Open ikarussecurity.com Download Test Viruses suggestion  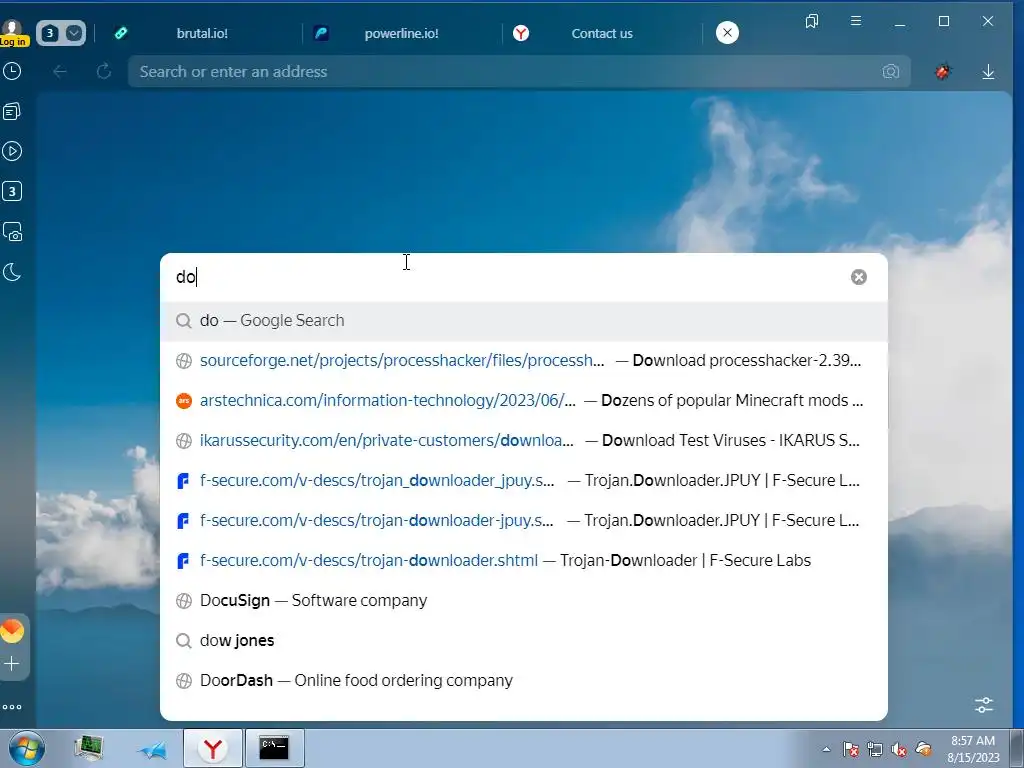point(524,440)
